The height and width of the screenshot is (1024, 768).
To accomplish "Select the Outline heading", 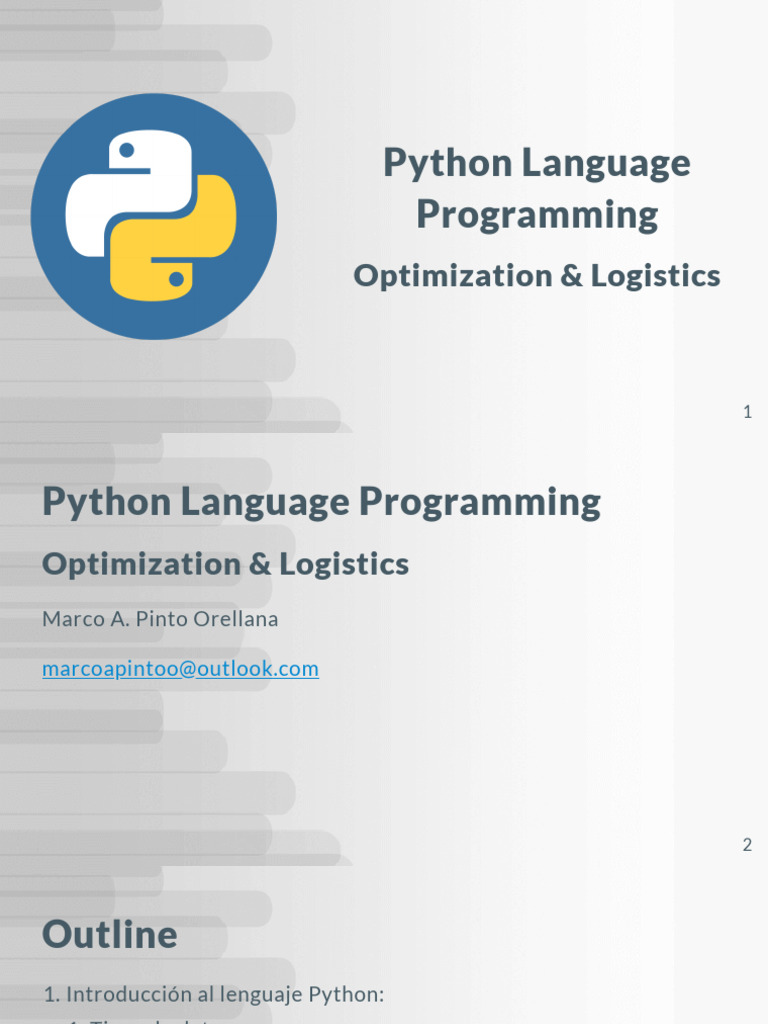I will (x=110, y=934).
